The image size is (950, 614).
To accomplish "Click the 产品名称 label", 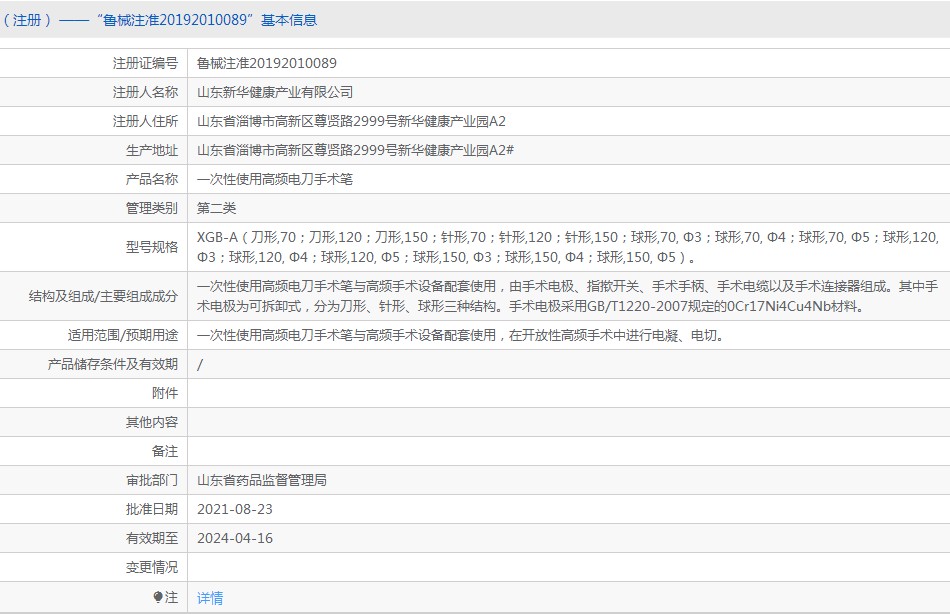I will click(x=152, y=179).
